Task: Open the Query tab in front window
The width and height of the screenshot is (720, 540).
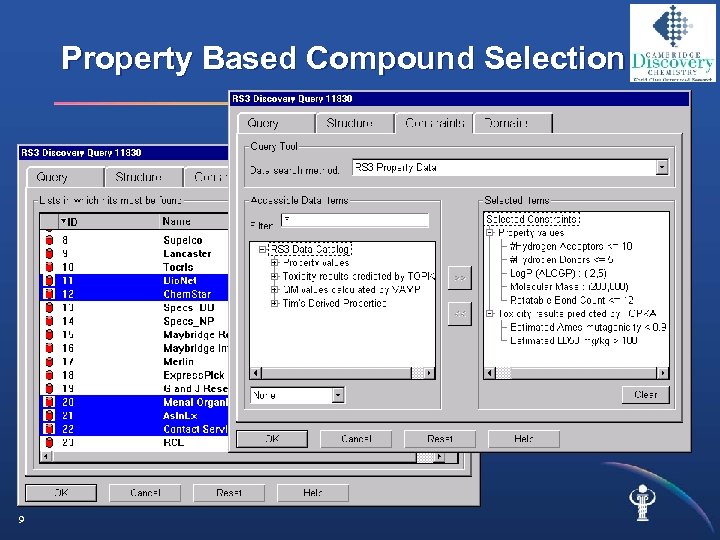Action: pyautogui.click(x=276, y=123)
